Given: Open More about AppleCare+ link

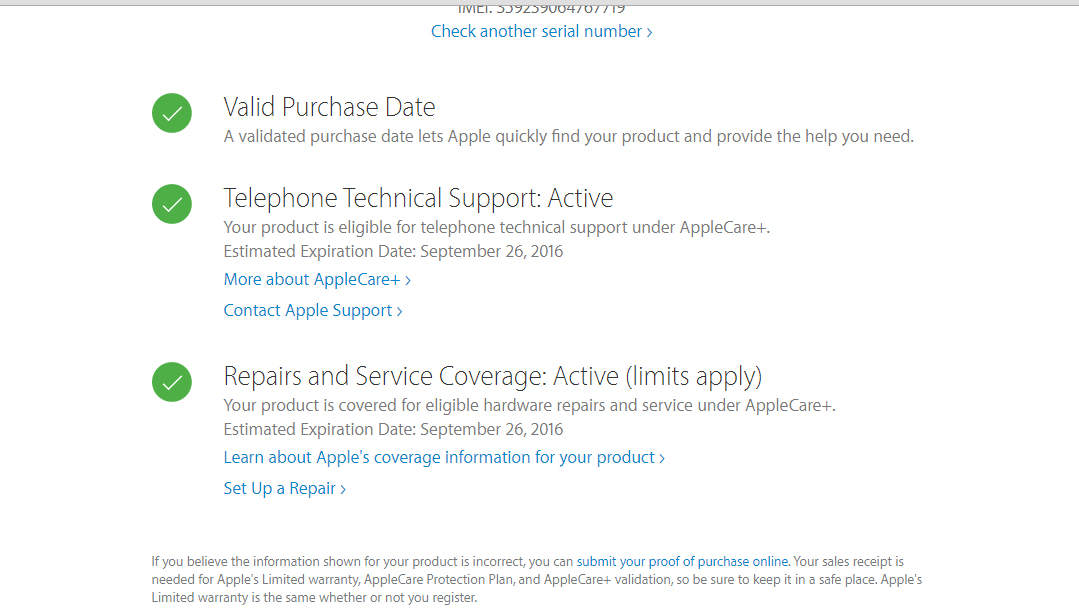Looking at the screenshot, I should [x=317, y=279].
